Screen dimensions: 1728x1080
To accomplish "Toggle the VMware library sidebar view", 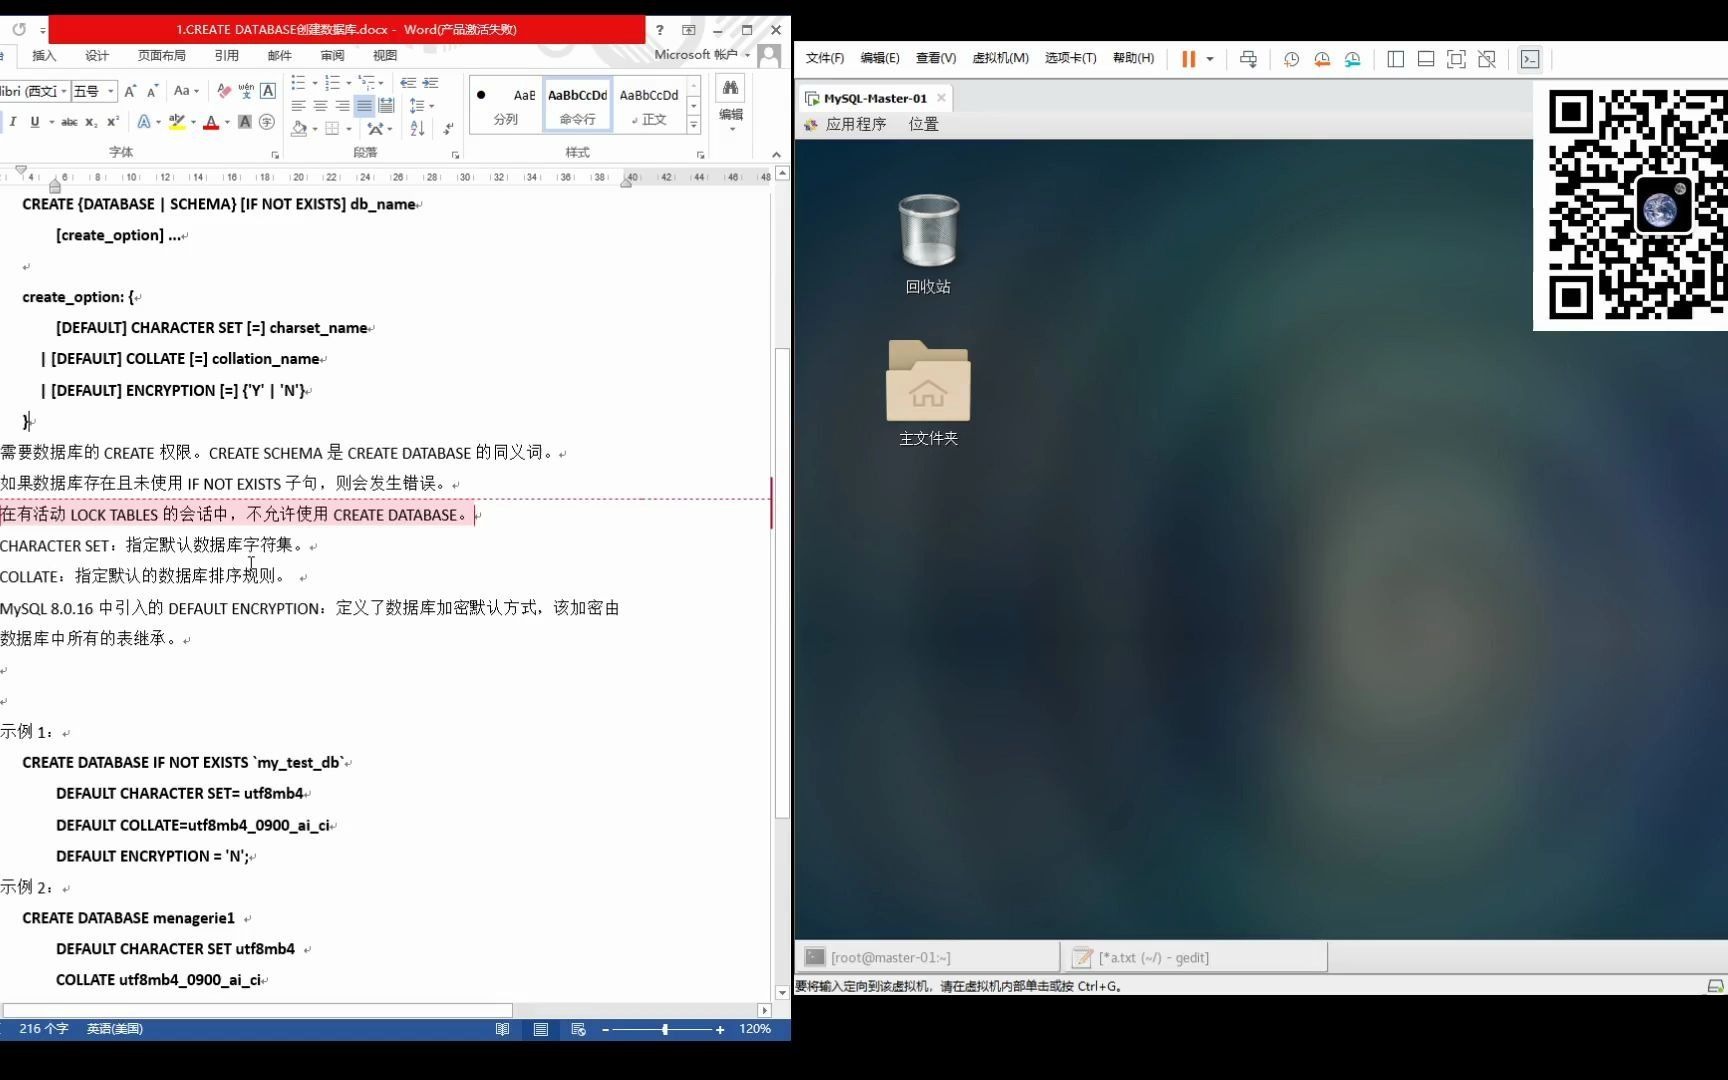I will [1396, 59].
